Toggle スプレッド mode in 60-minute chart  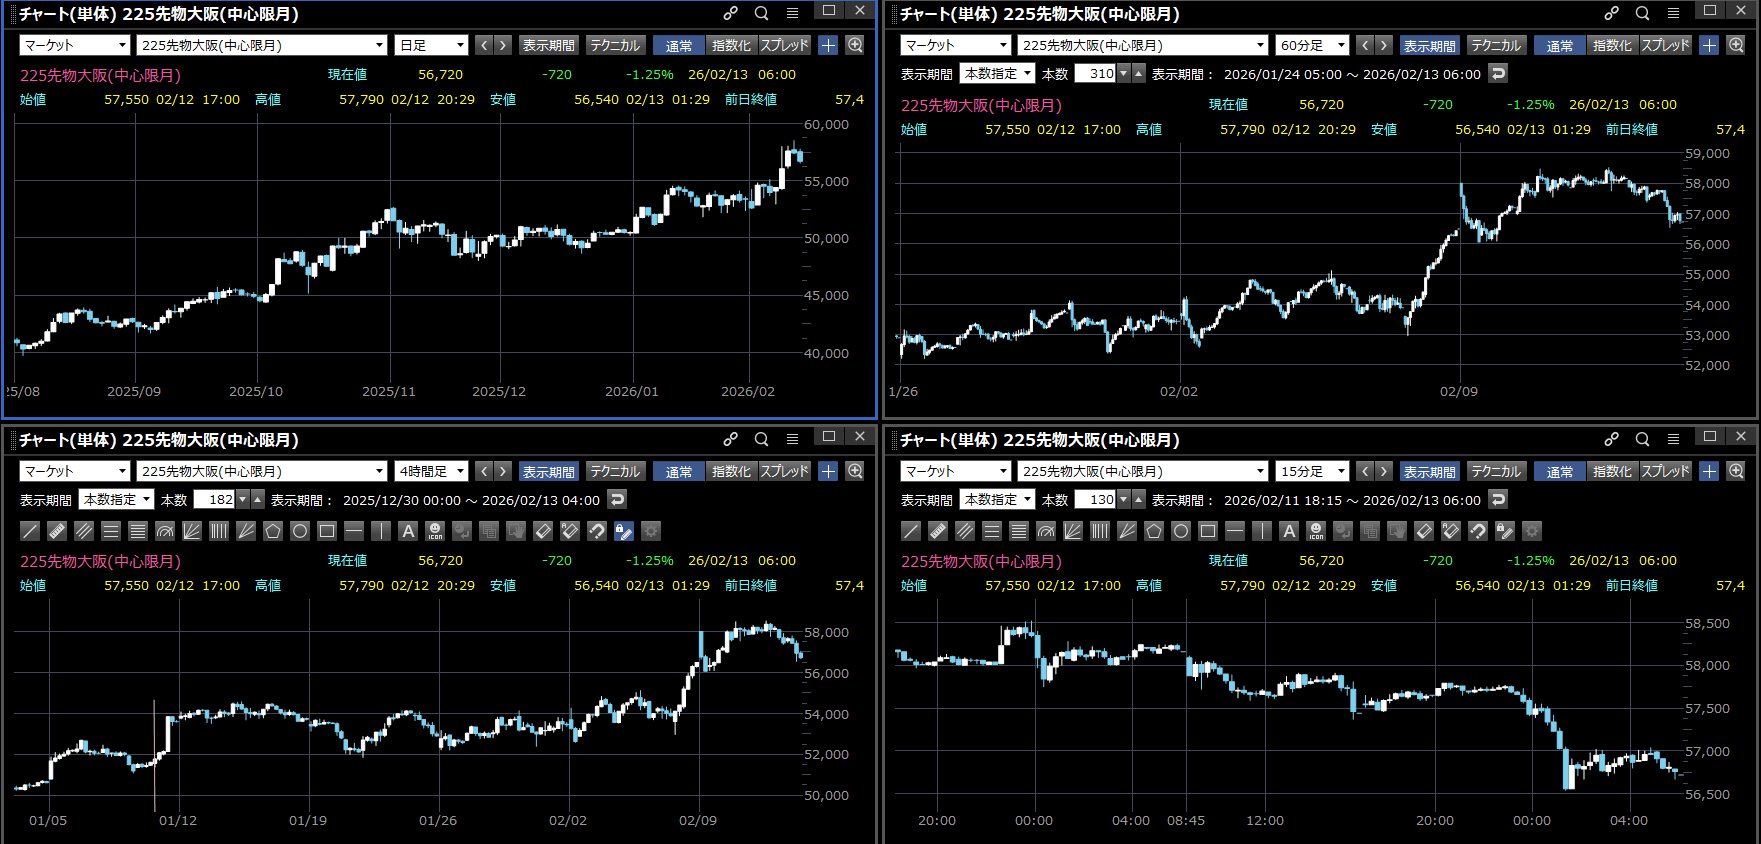pyautogui.click(x=1665, y=45)
